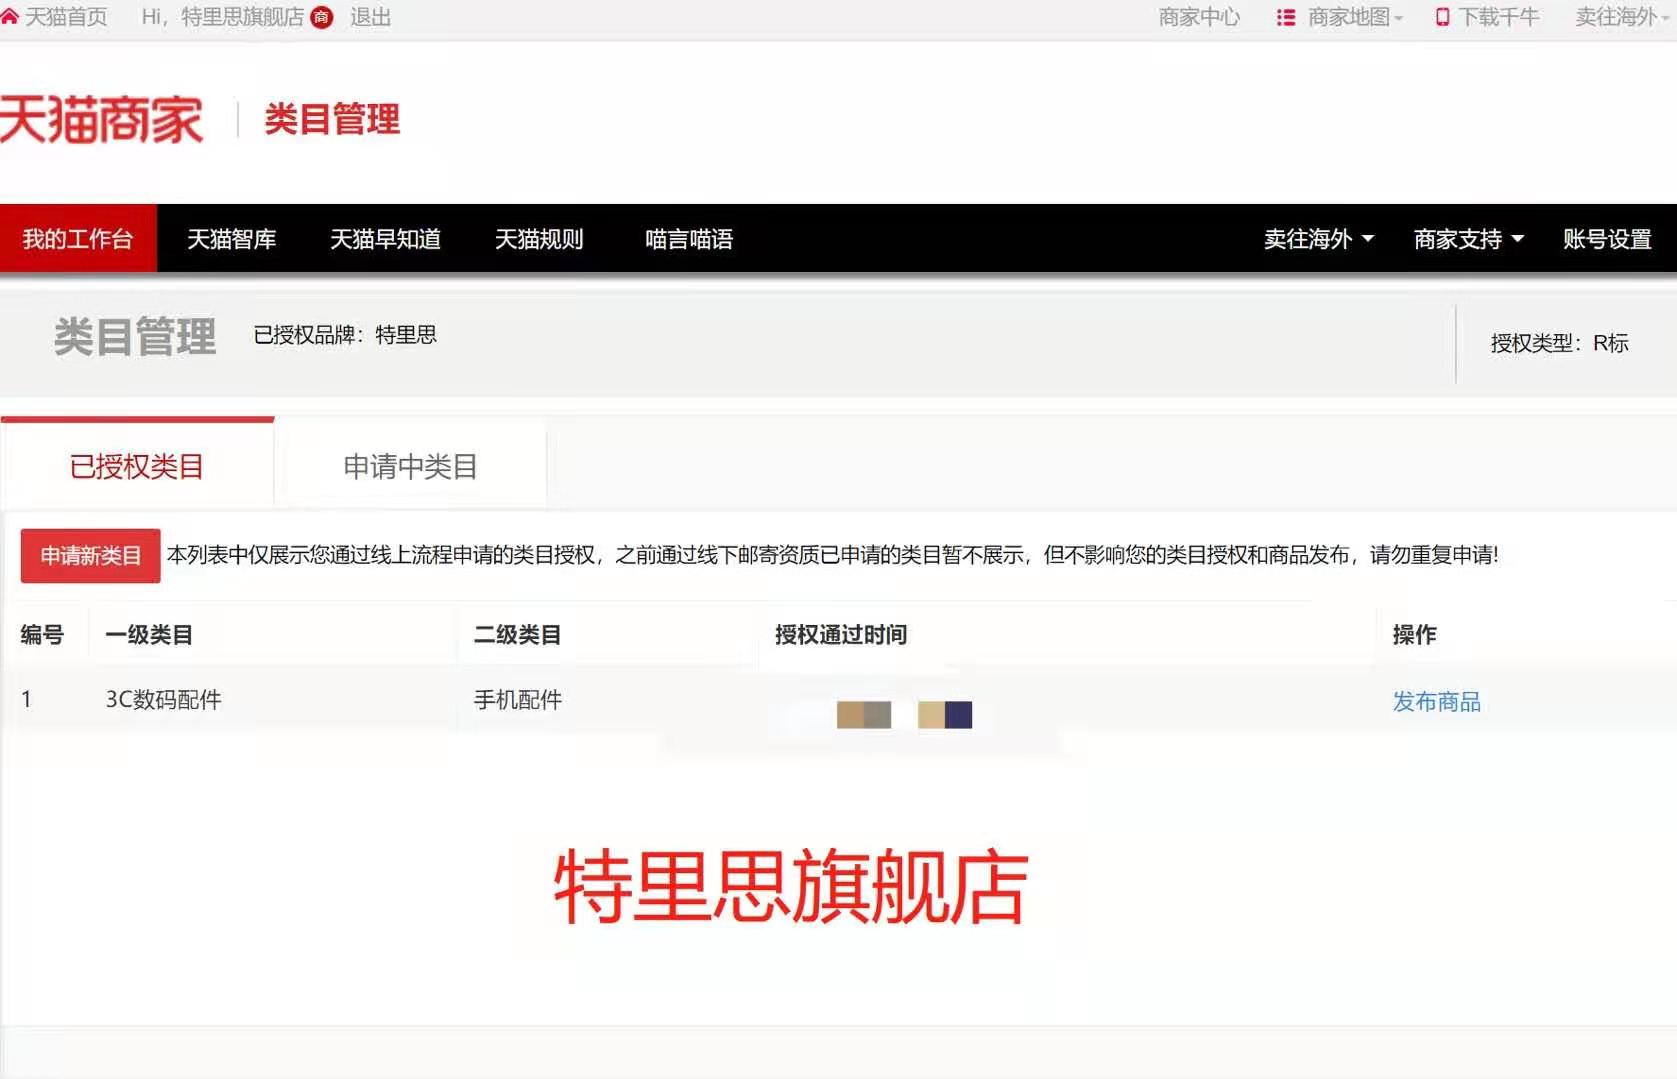Expand the 商家支持 dropdown menu
This screenshot has width=1677, height=1079.
tap(1468, 239)
